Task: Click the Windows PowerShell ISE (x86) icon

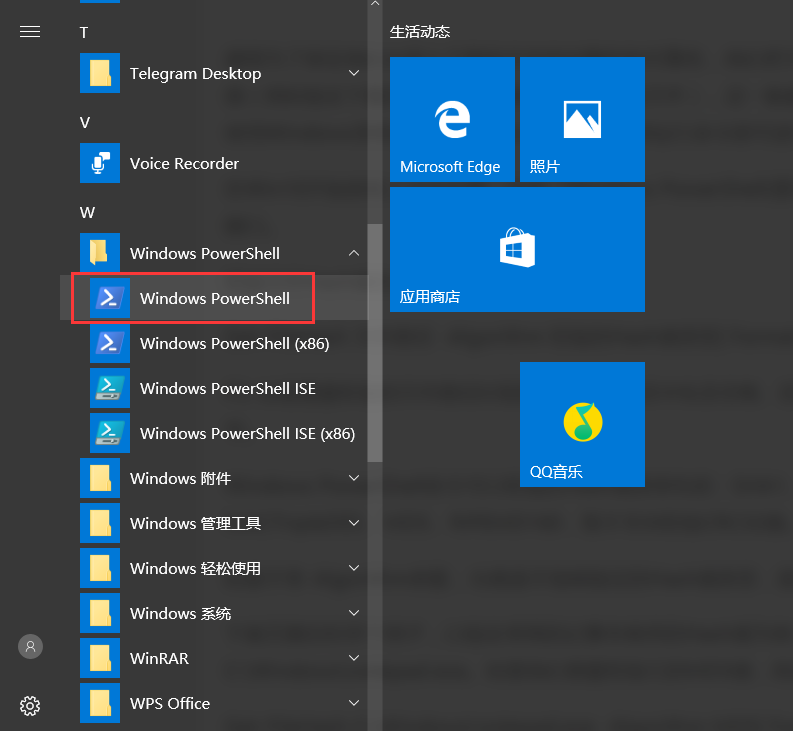Action: [110, 433]
